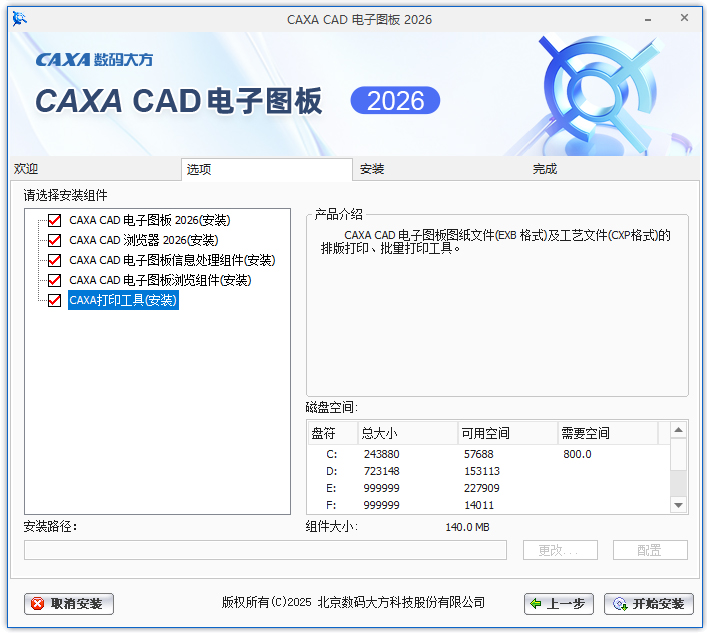Click 57688 free space value
Image resolution: width=707 pixels, height=633 pixels.
pos(478,454)
